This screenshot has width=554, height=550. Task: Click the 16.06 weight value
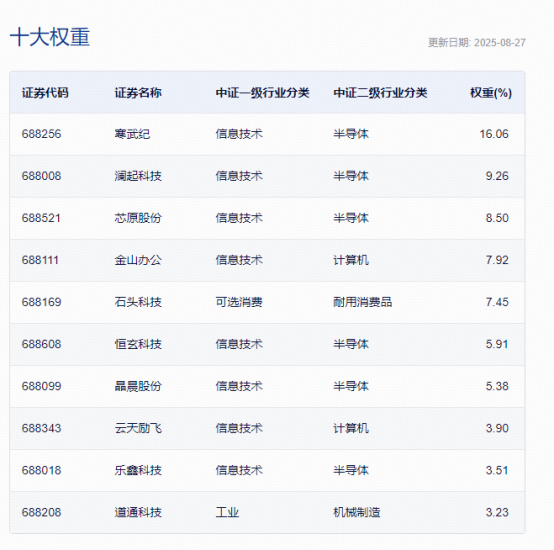point(494,134)
